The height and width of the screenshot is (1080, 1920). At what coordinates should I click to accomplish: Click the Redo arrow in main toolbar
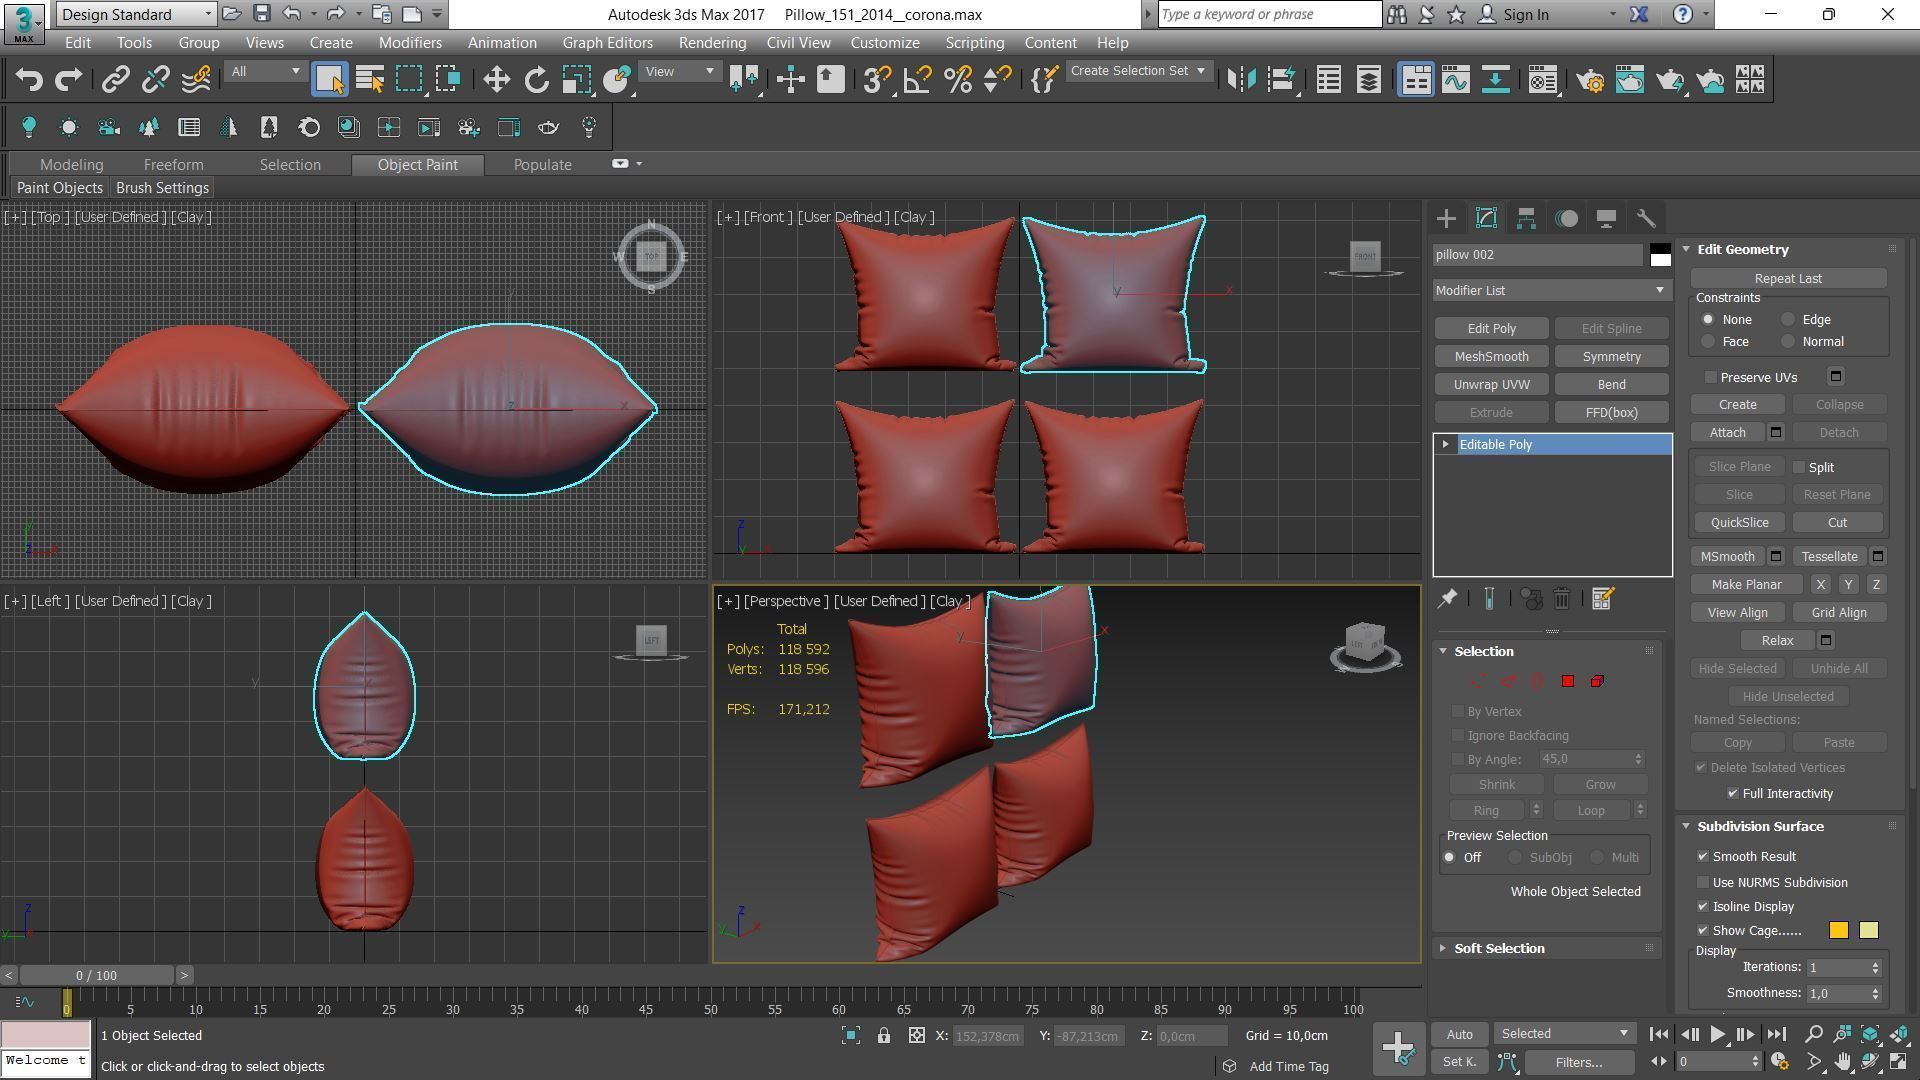(68, 80)
